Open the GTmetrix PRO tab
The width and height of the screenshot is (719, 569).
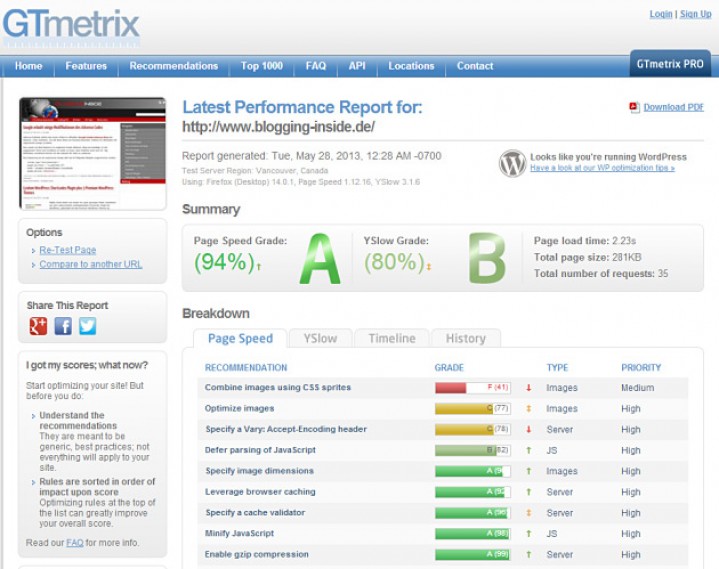pos(670,64)
